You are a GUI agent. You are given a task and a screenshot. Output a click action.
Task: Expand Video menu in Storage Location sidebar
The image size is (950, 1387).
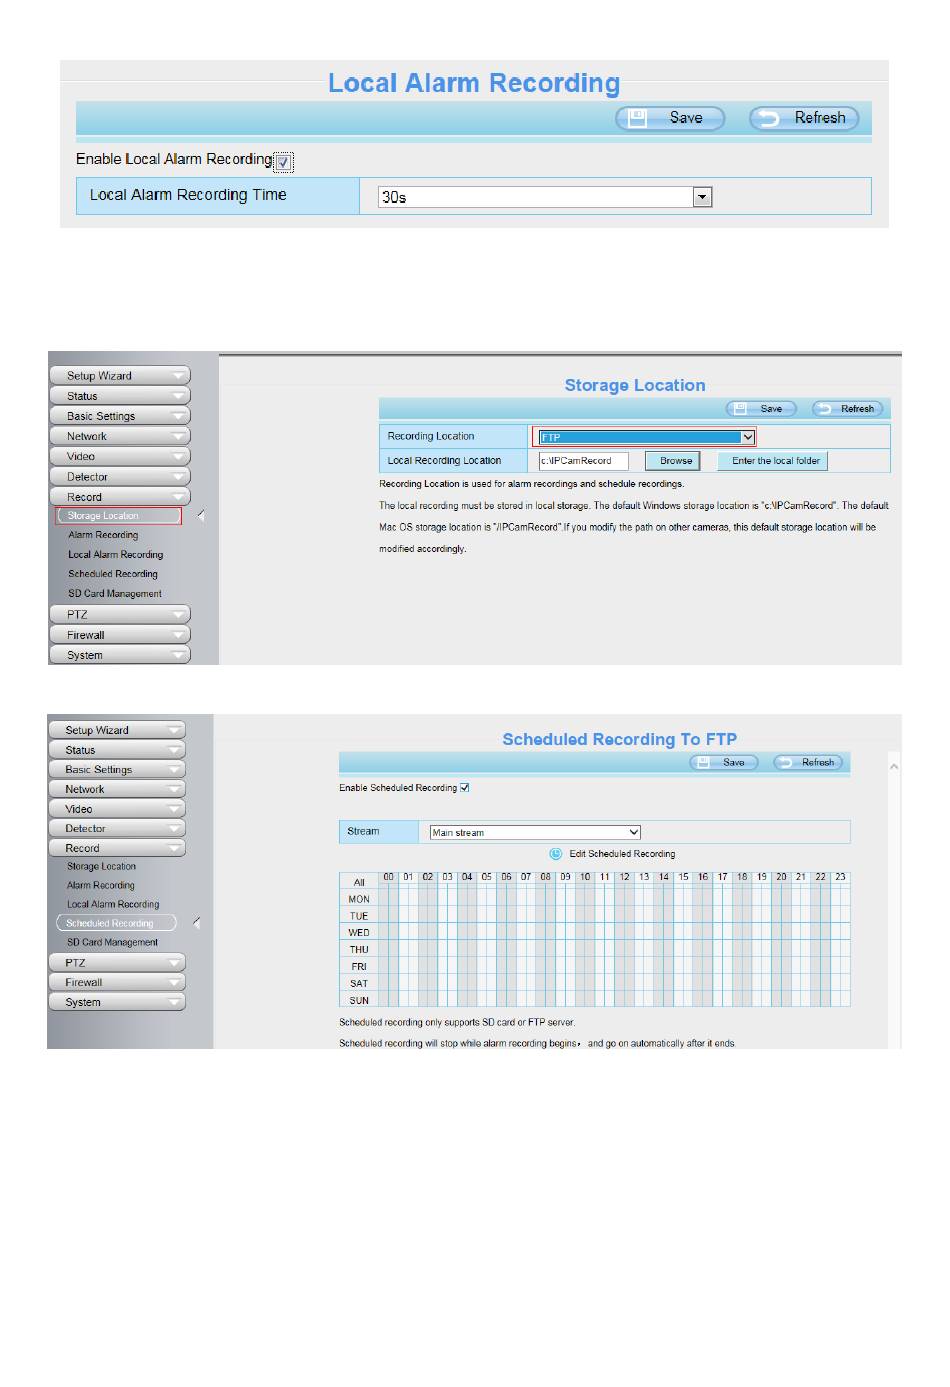pyautogui.click(x=119, y=456)
